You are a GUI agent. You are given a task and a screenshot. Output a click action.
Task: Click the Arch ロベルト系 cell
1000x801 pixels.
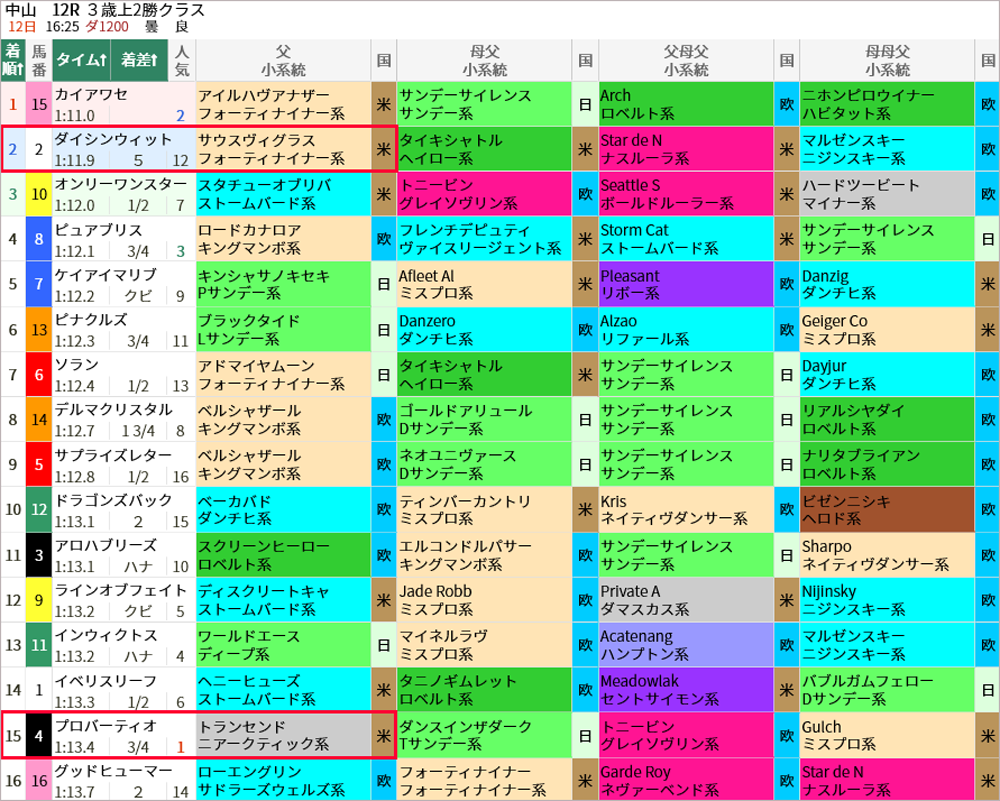(x=686, y=104)
